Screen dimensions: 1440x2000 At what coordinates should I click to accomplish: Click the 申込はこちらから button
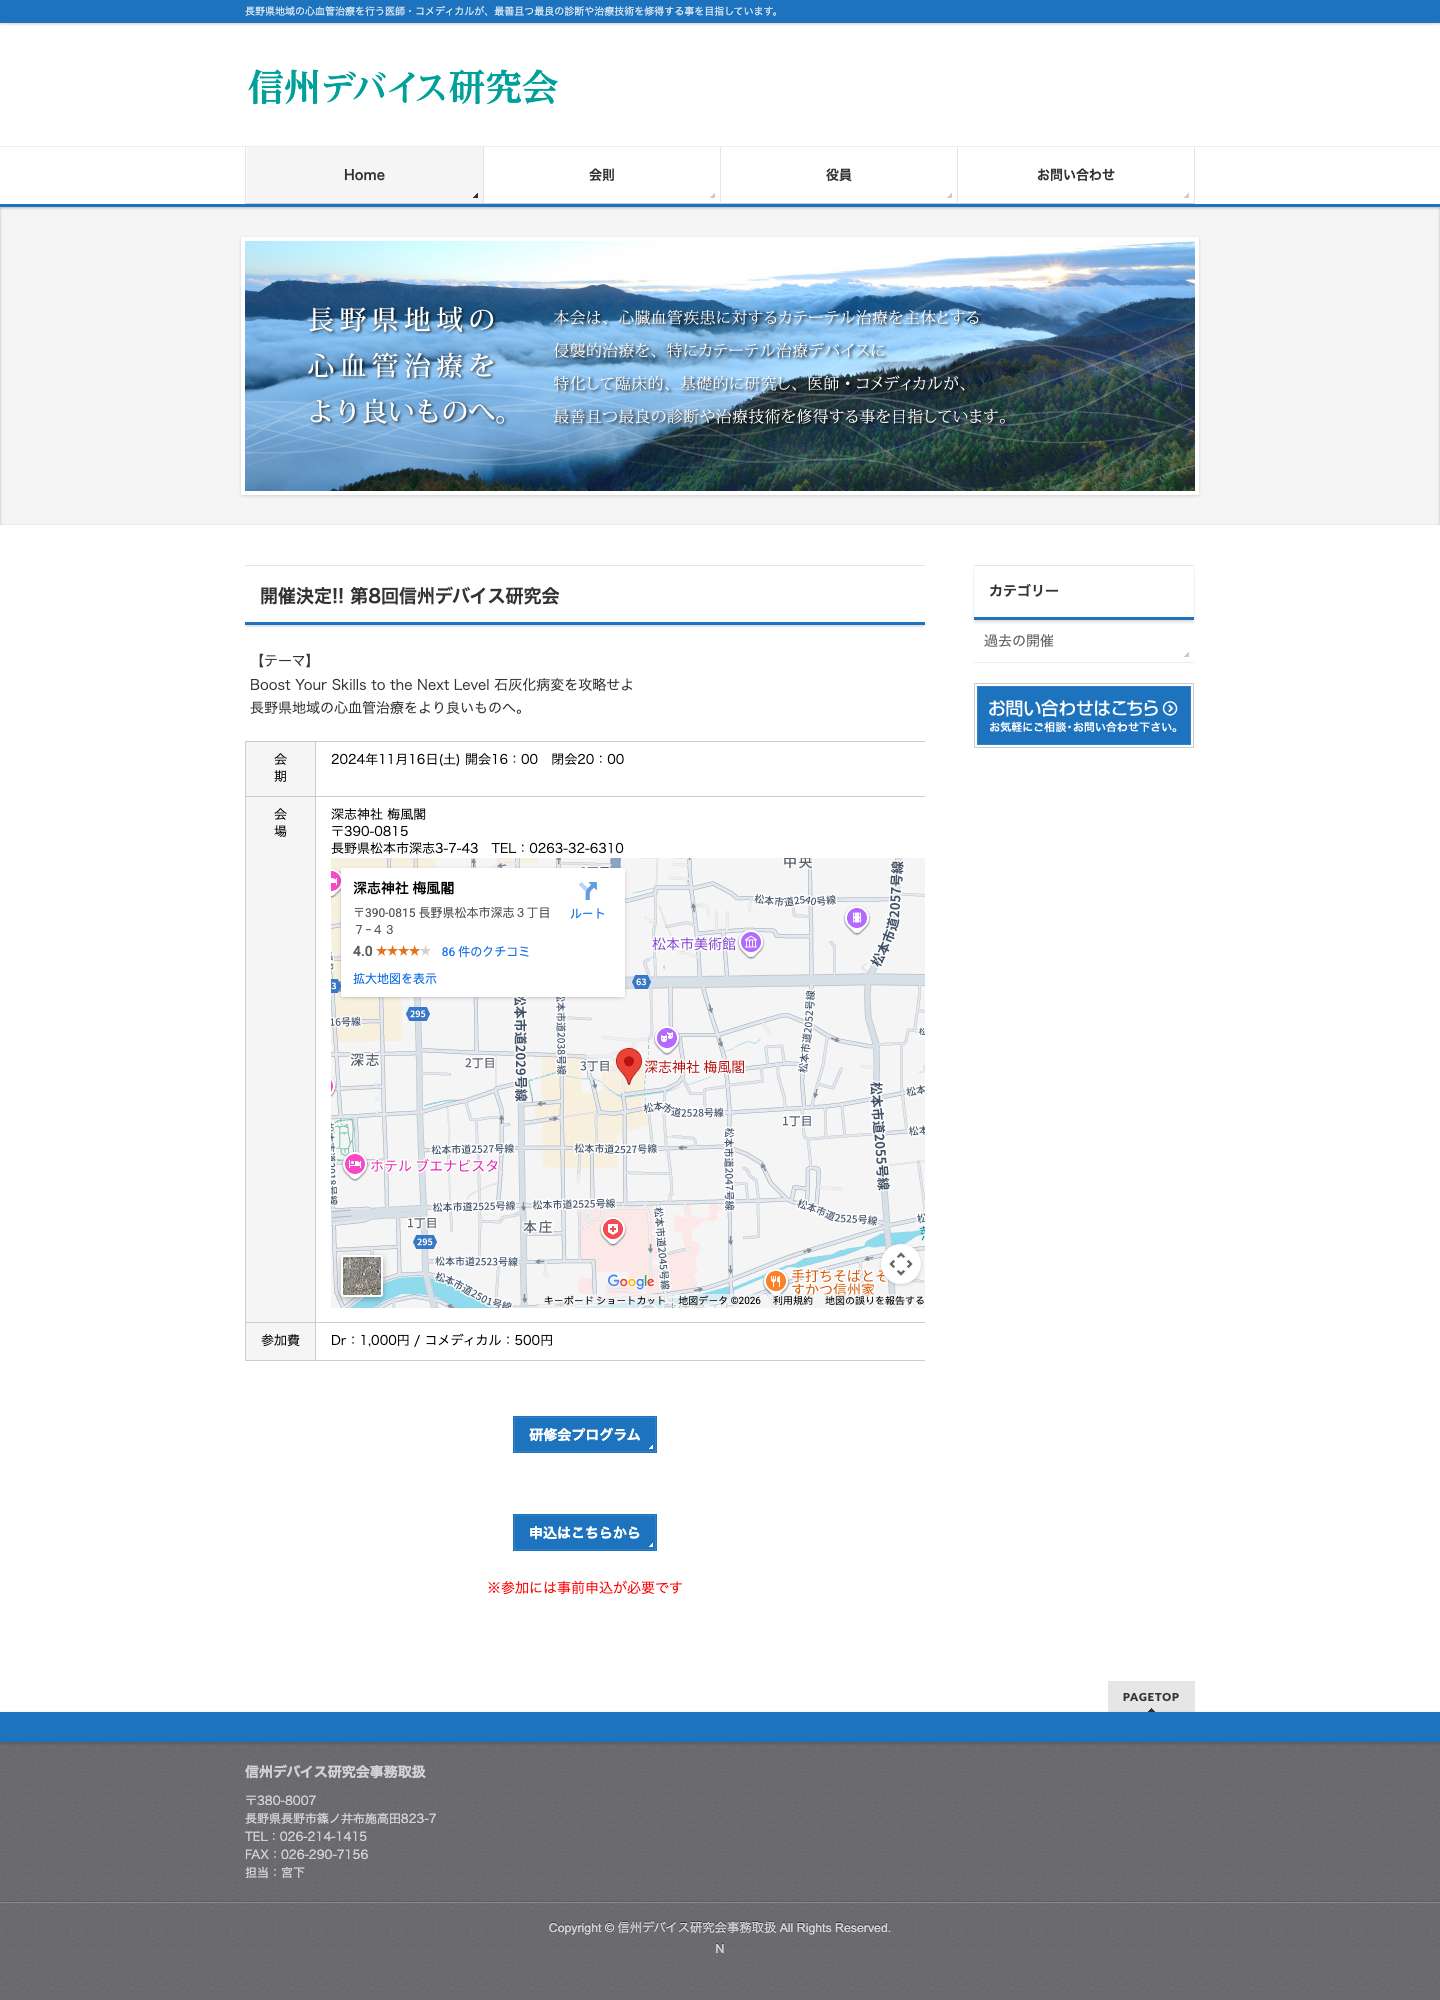(585, 1533)
